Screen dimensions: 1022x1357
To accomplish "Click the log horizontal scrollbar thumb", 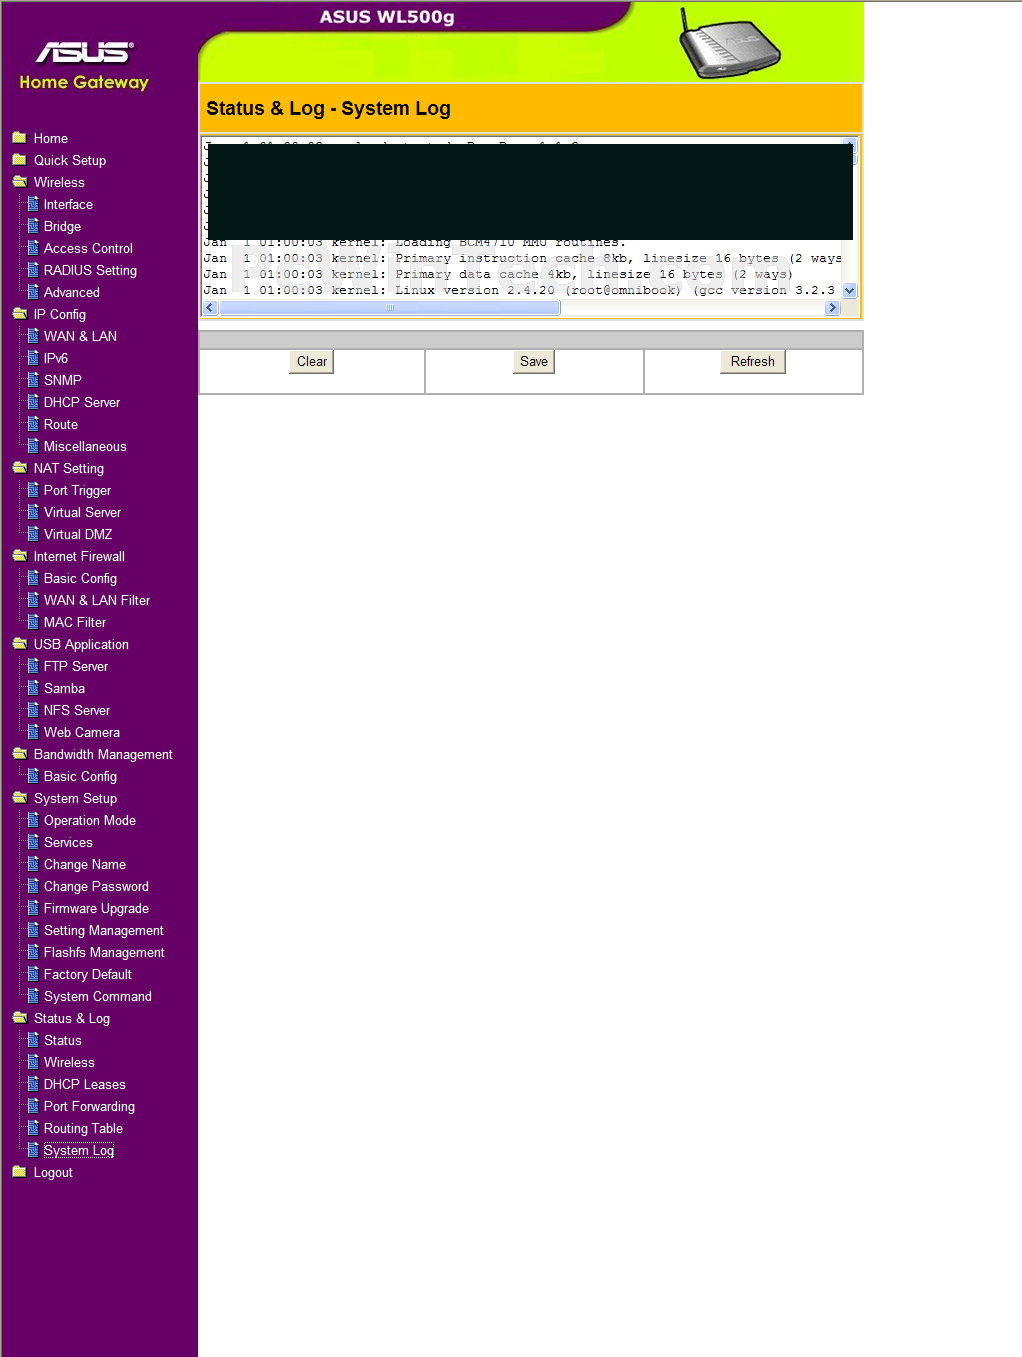I will (x=390, y=308).
